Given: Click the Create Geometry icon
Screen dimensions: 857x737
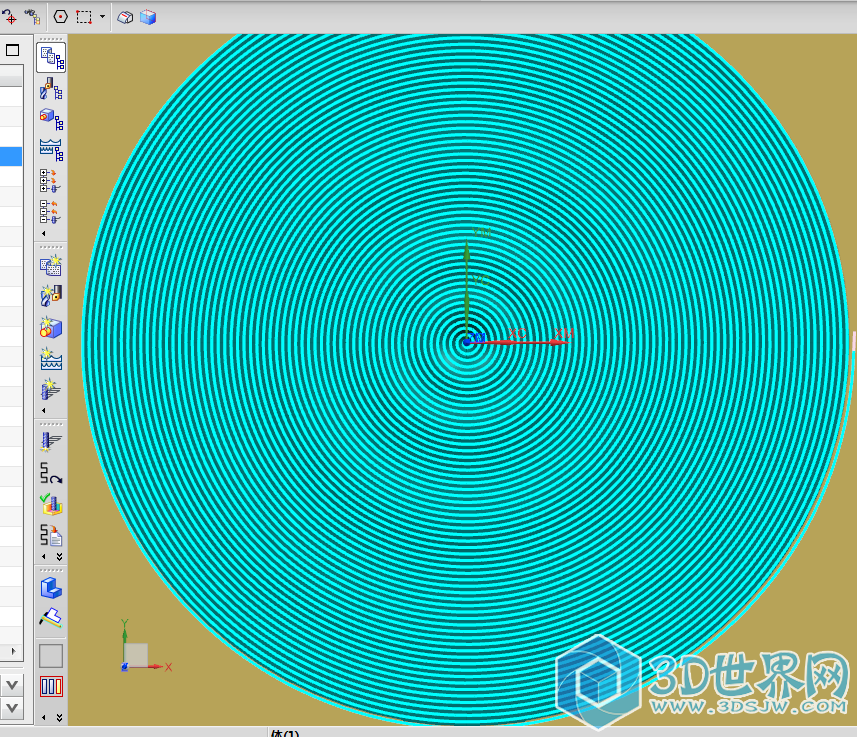Looking at the screenshot, I should click(51, 327).
